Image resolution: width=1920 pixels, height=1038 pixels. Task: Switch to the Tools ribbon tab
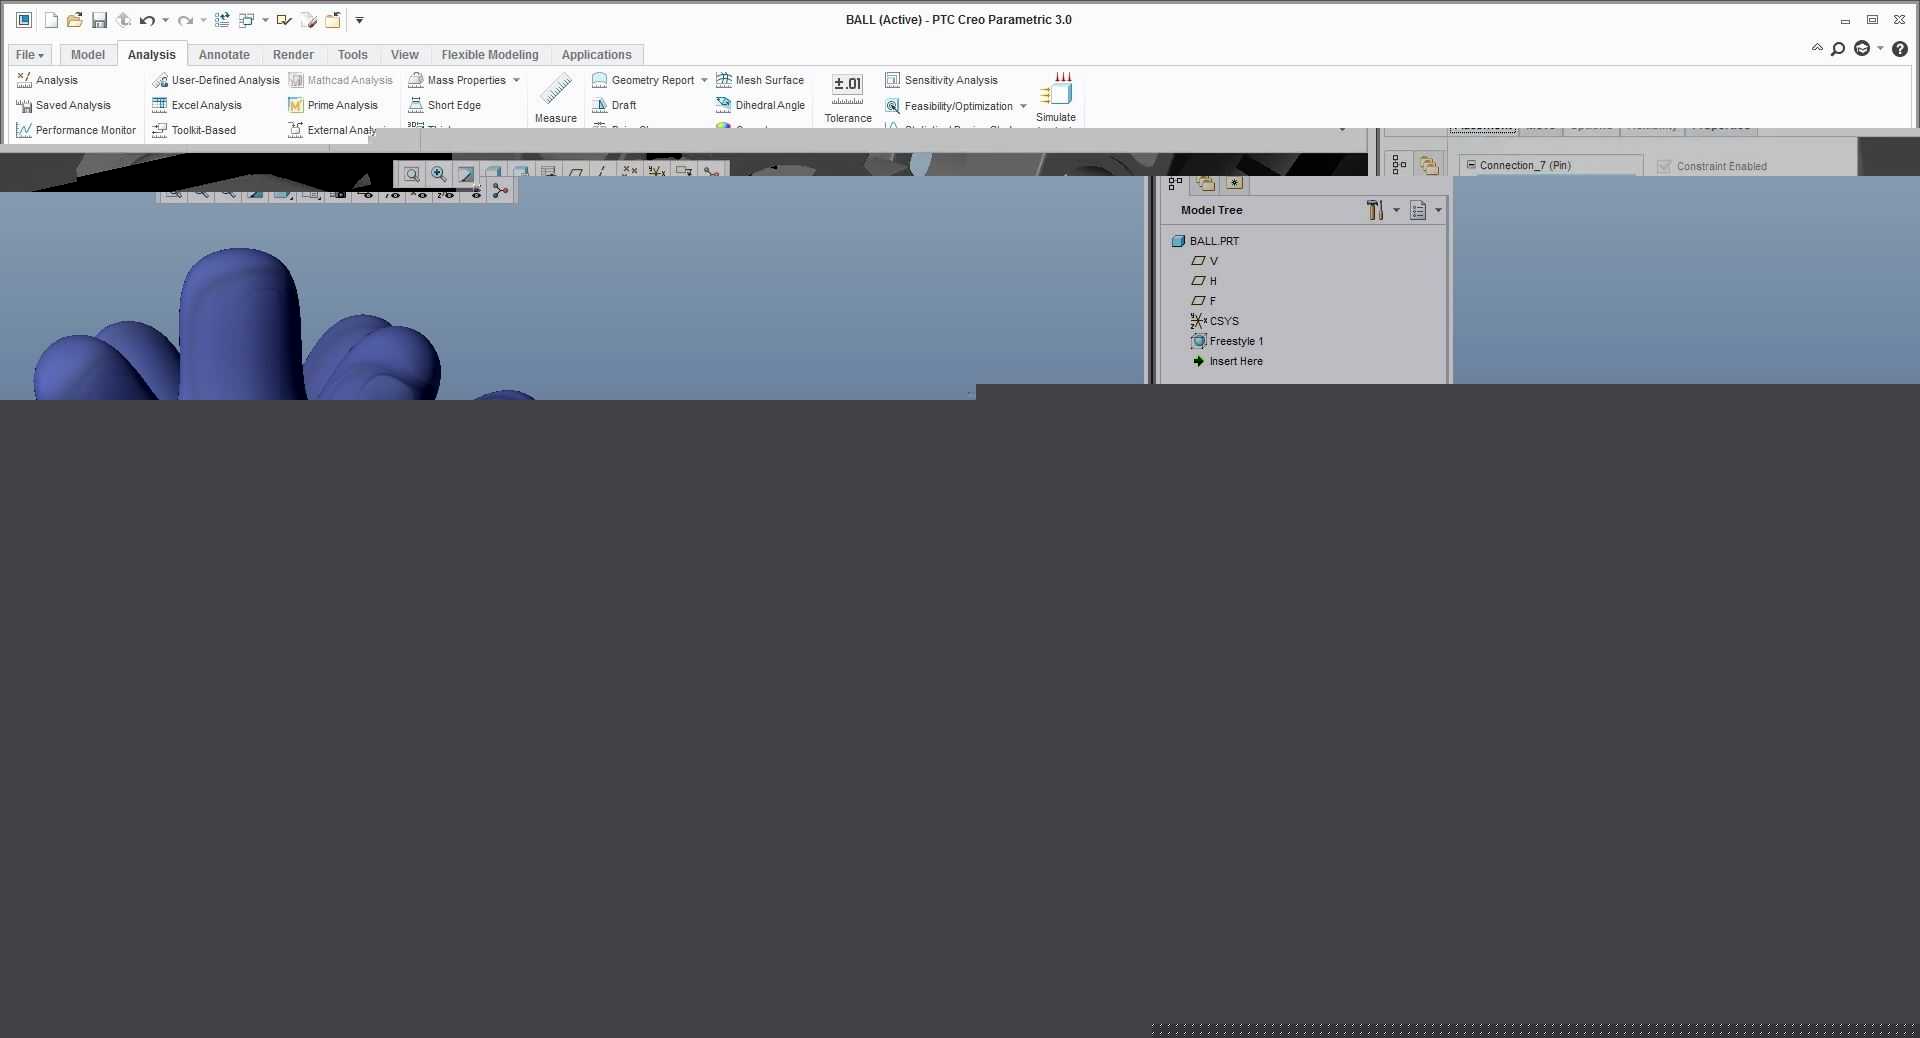click(353, 55)
